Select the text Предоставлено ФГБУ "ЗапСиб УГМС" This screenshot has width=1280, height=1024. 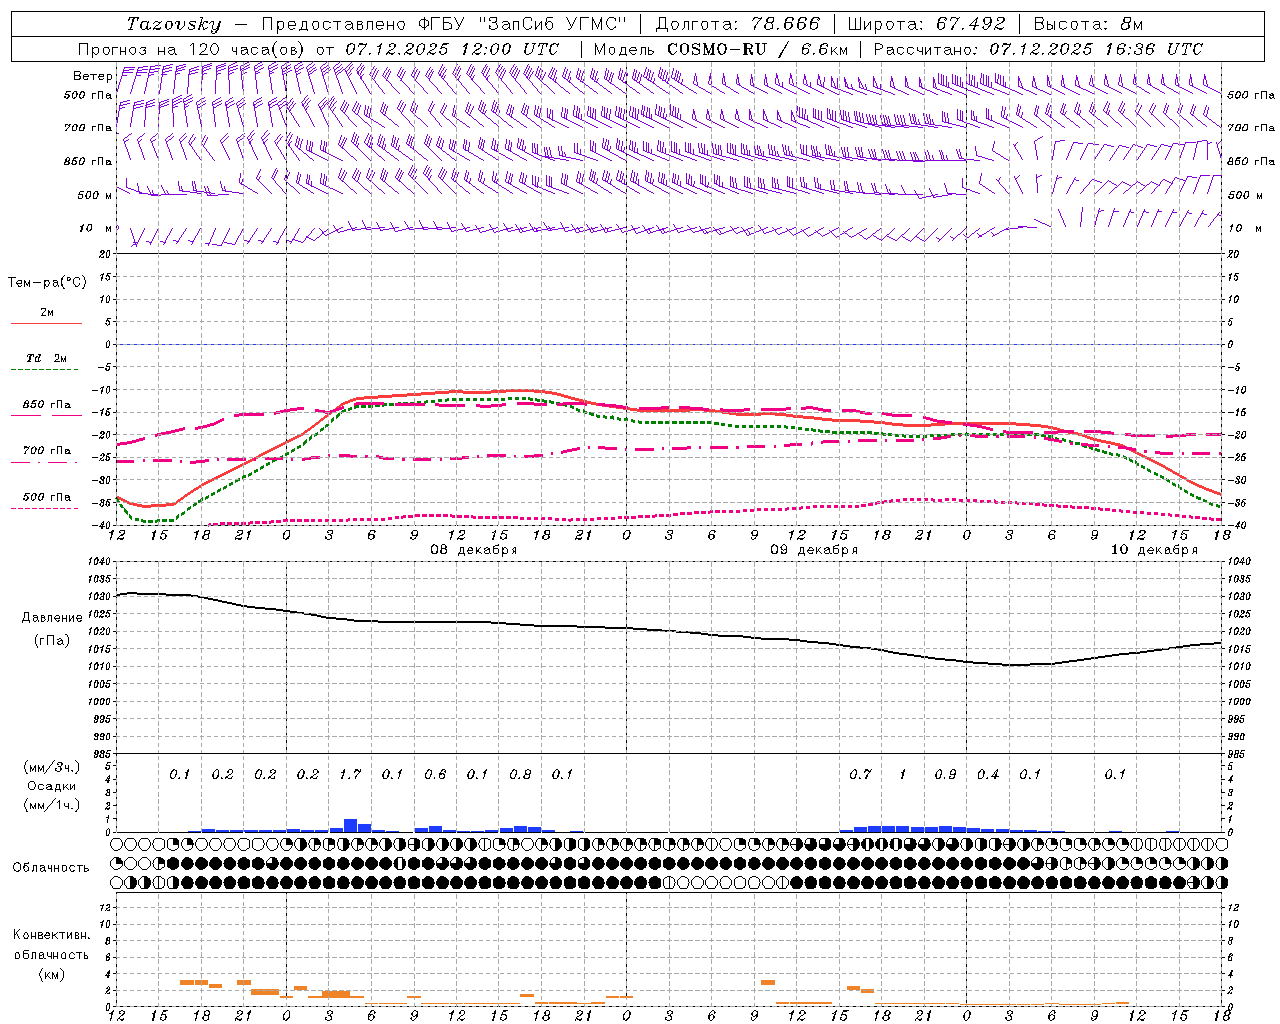443,24
